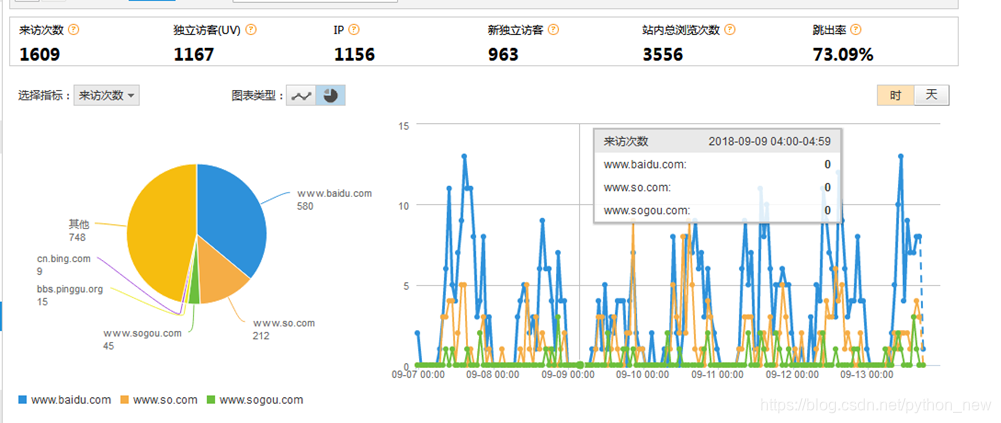The image size is (1001, 423).
Task: Select daily 天 granularity
Action: point(931,96)
